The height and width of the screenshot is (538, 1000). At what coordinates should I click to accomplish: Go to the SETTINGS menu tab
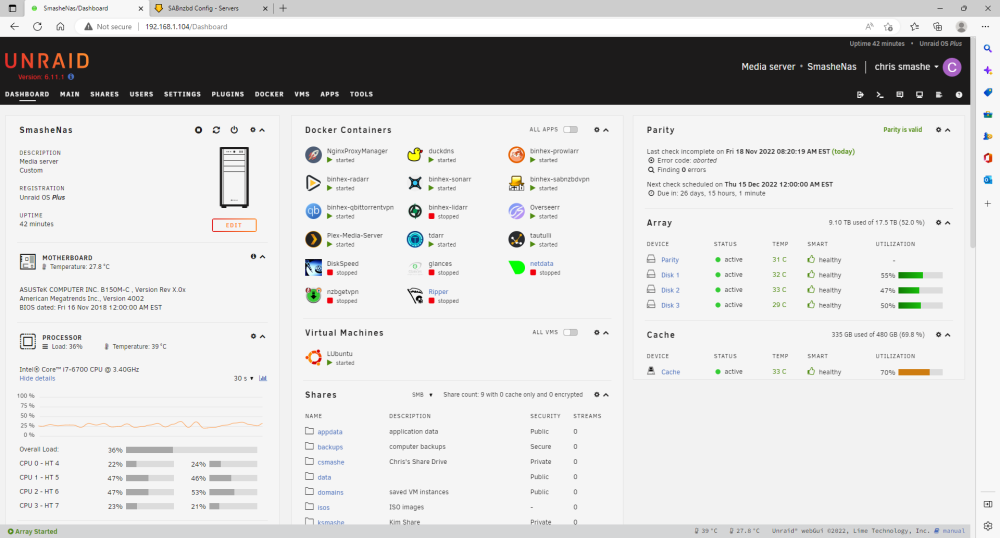pyautogui.click(x=182, y=94)
